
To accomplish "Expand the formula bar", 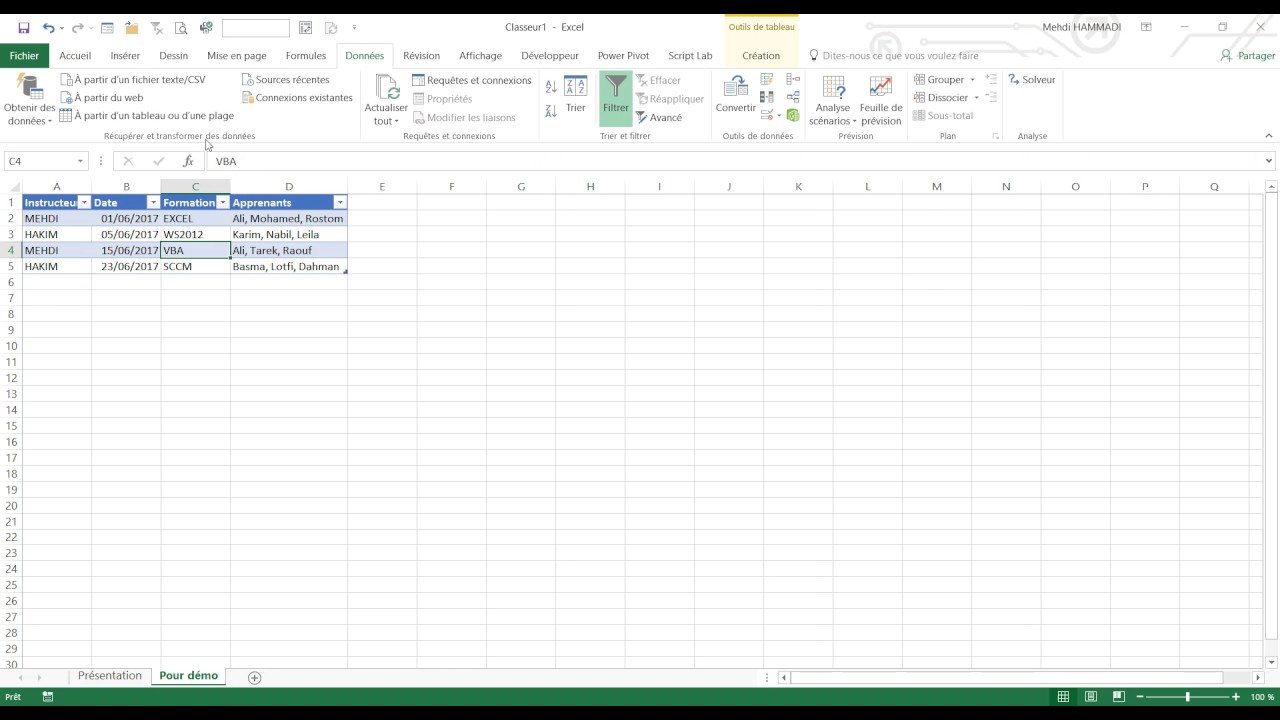I will coord(1269,161).
